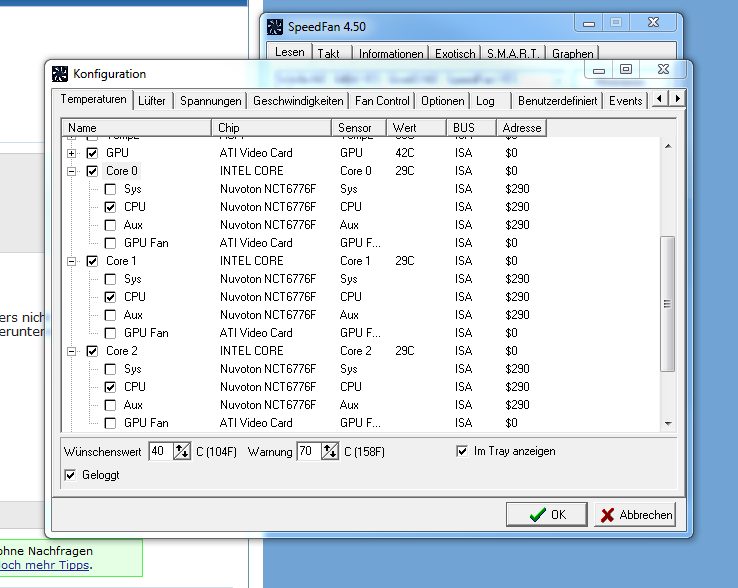Uncheck CPU under Core 2
738x588 pixels.
(x=110, y=387)
